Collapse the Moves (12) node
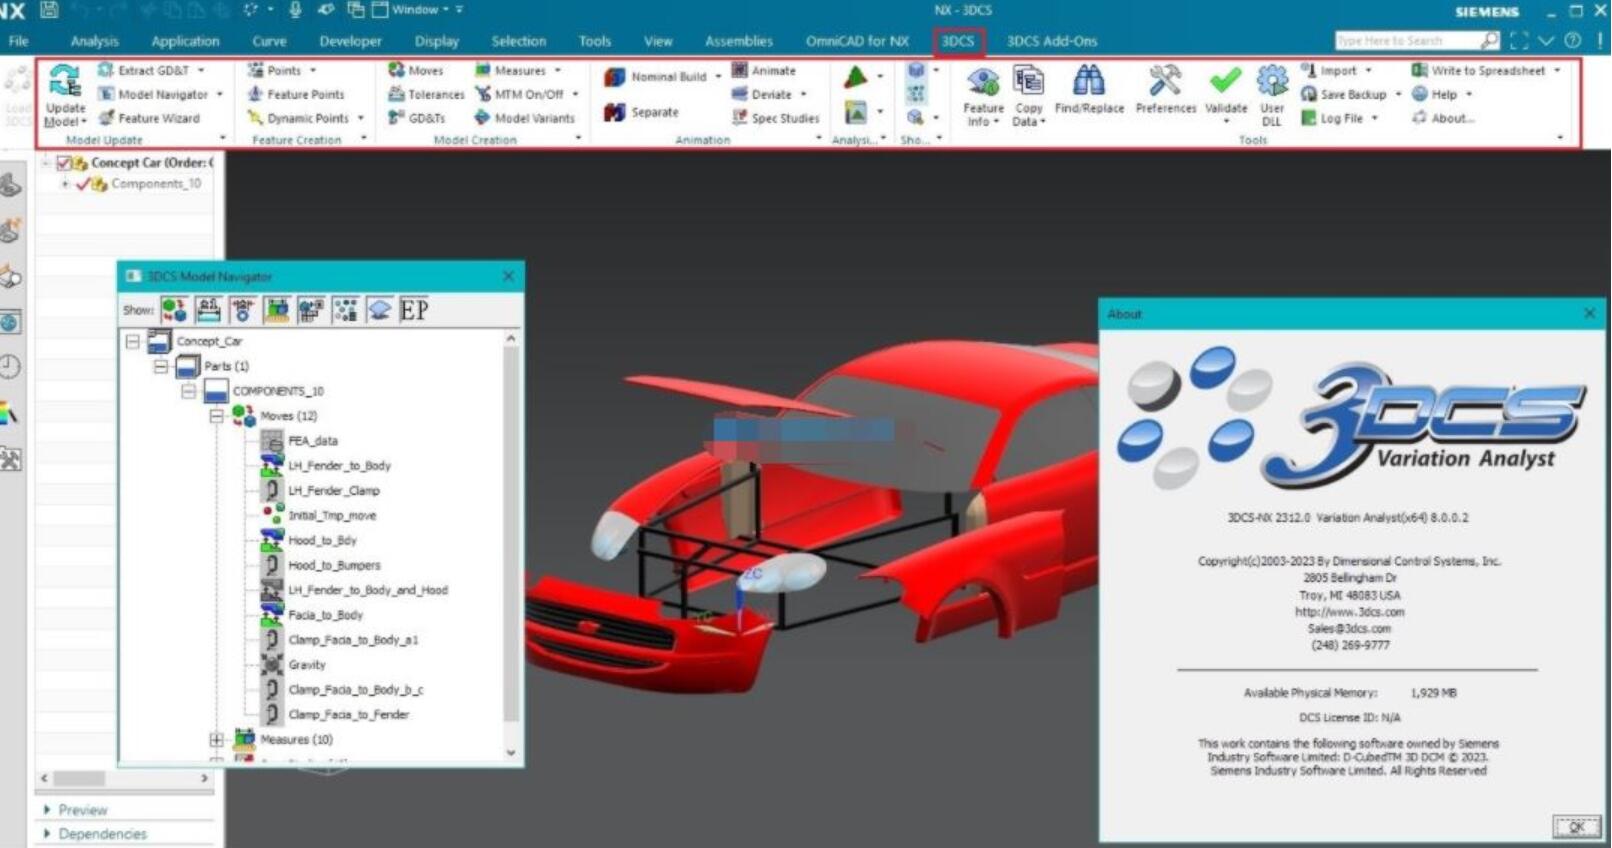 [x=217, y=416]
